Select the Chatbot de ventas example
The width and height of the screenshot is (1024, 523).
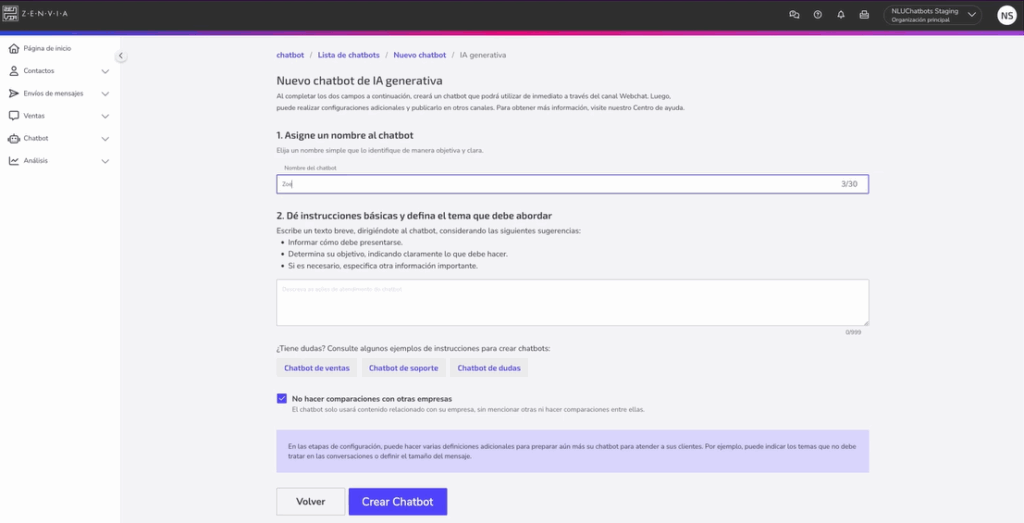pos(316,368)
